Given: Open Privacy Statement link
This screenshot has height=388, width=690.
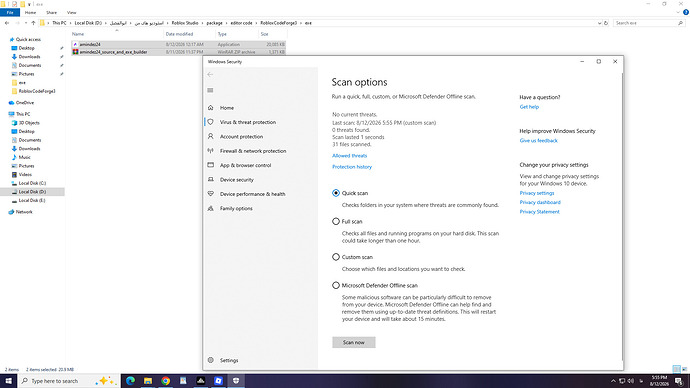Looking at the screenshot, I should [x=540, y=212].
